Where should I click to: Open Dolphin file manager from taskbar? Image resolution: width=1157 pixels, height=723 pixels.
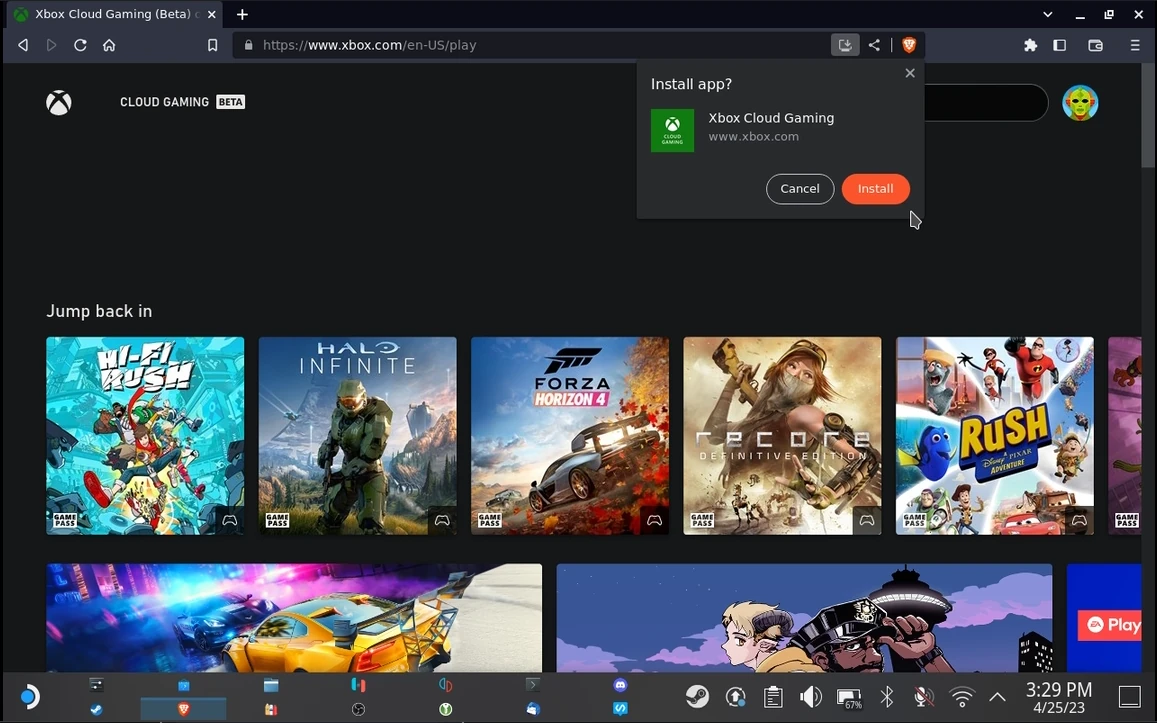(271, 685)
